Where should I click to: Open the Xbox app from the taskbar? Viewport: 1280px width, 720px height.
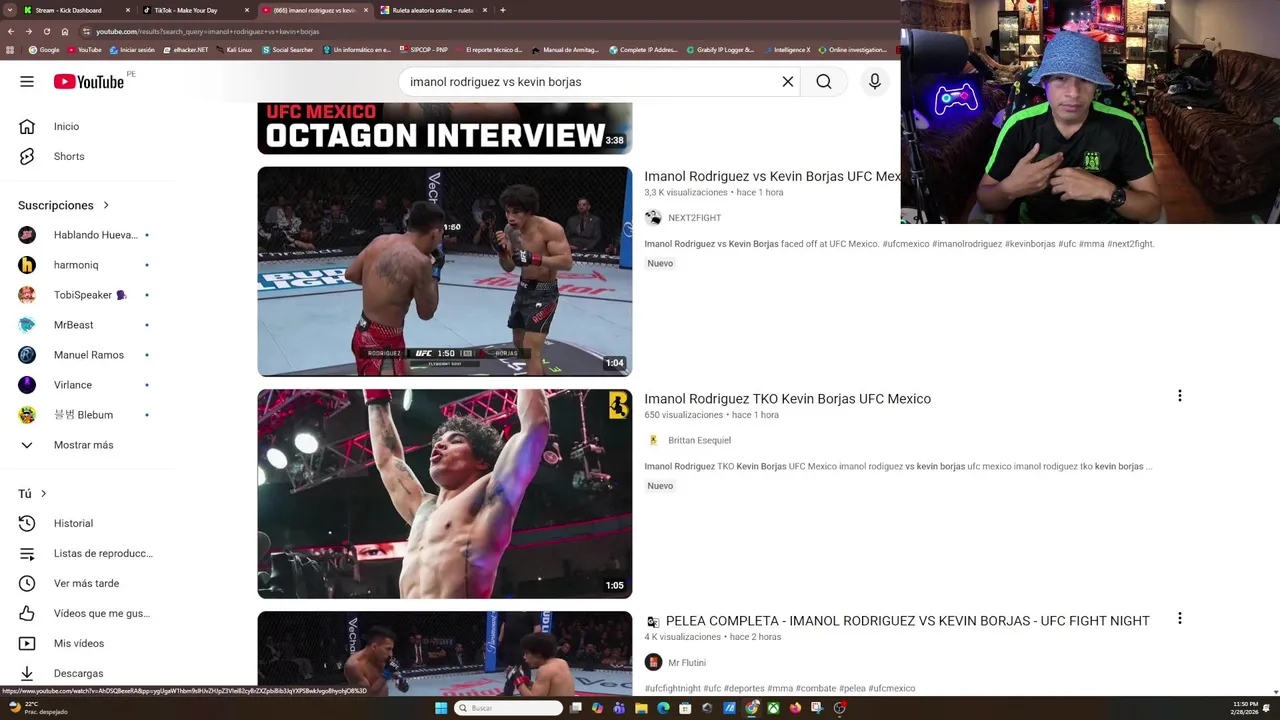click(x=773, y=708)
